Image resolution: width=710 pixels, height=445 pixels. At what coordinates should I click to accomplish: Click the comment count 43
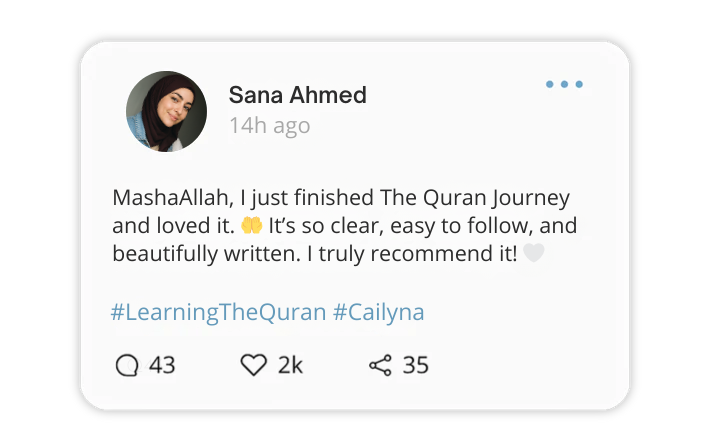click(162, 366)
